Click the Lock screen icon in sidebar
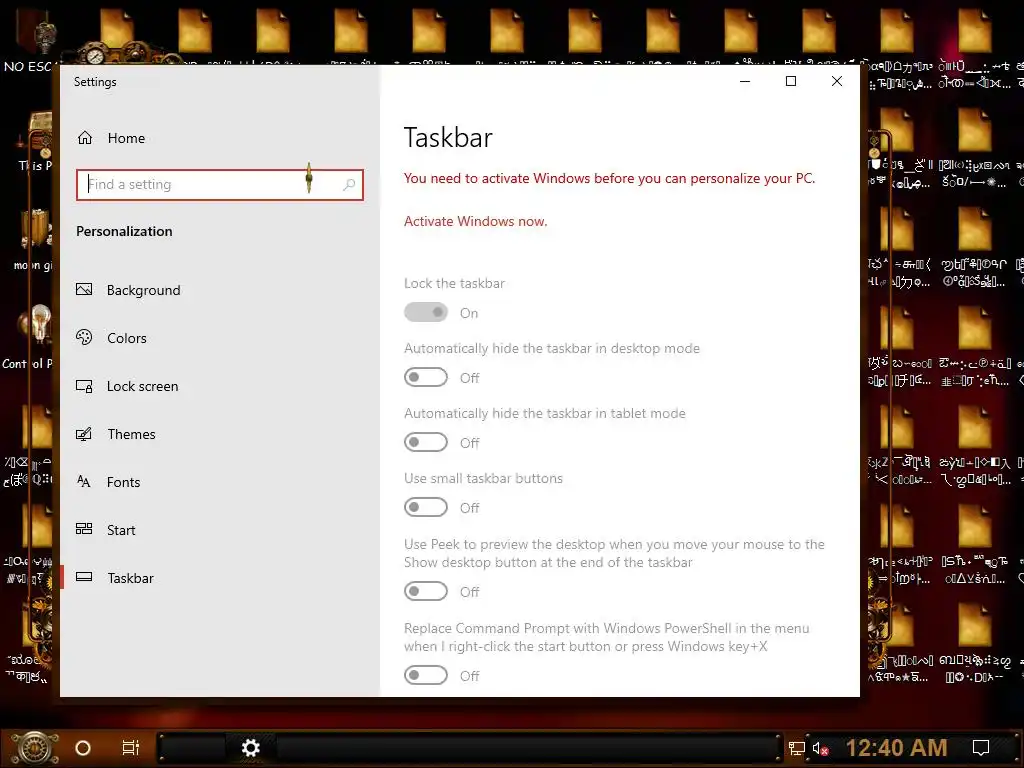1024x768 pixels. pyautogui.click(x=84, y=386)
